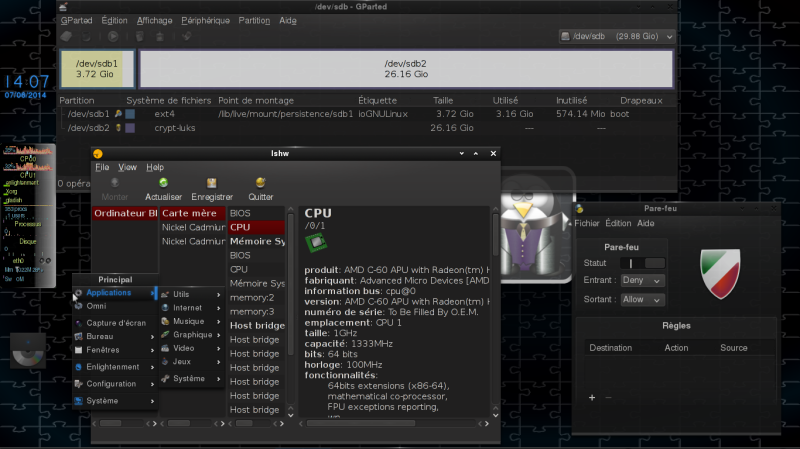Open the Sortant policy dropdown
The width and height of the screenshot is (800, 449).
click(641, 299)
